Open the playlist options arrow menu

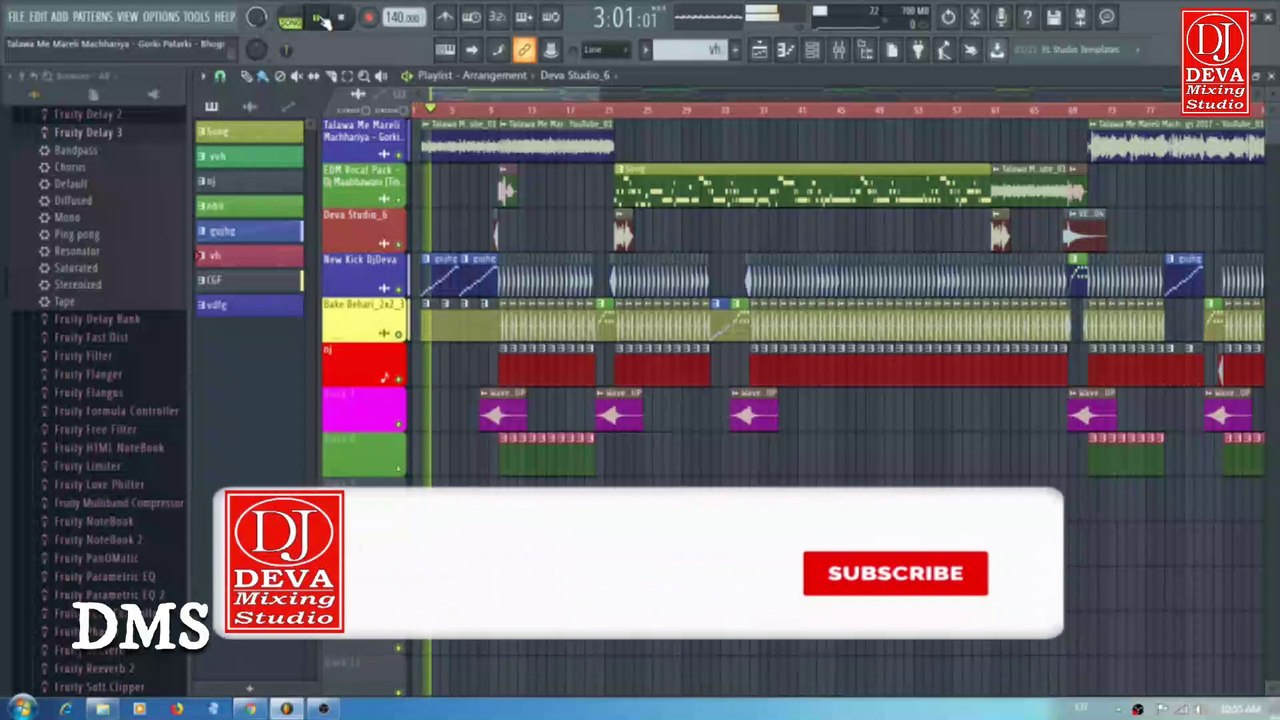(204, 76)
